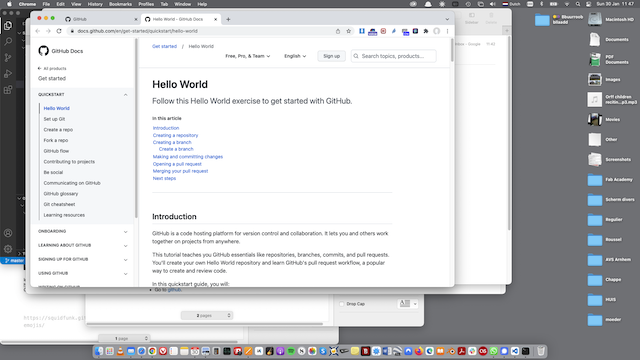This screenshot has width=640, height=360.
Task: Open 'Fork a repo' in the sidebar
Action: click(56, 140)
